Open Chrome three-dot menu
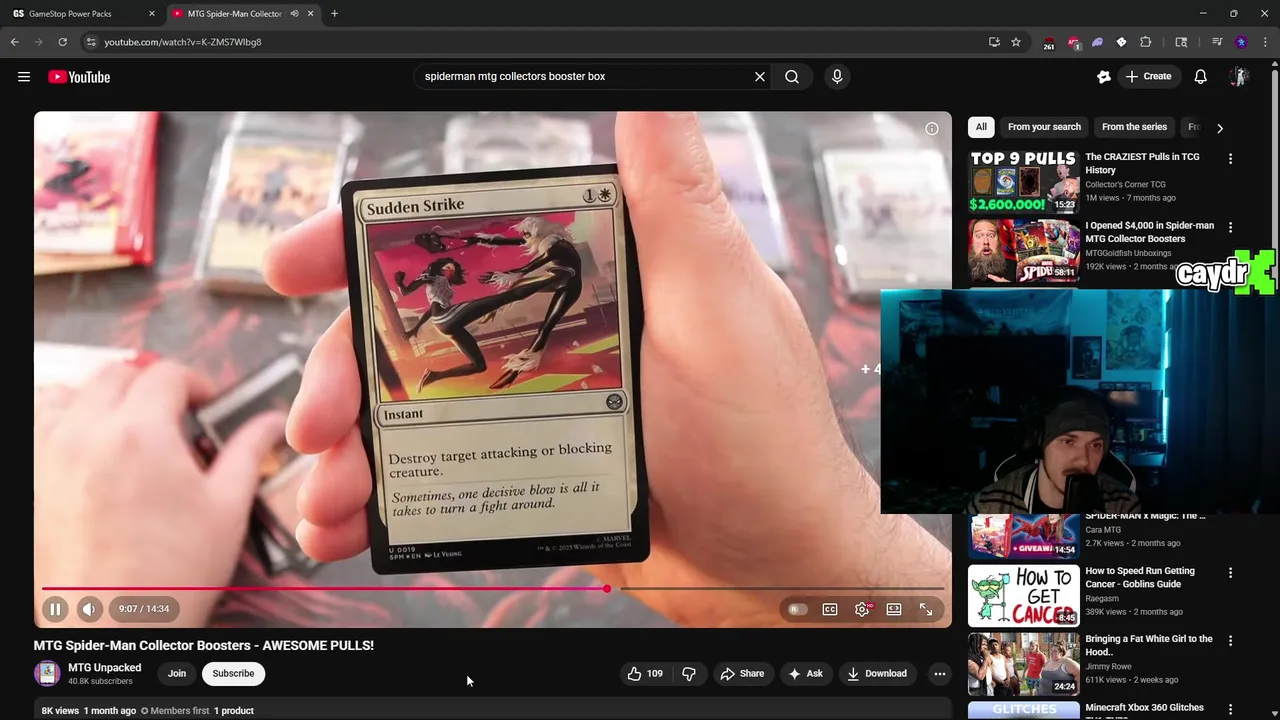 [1265, 42]
